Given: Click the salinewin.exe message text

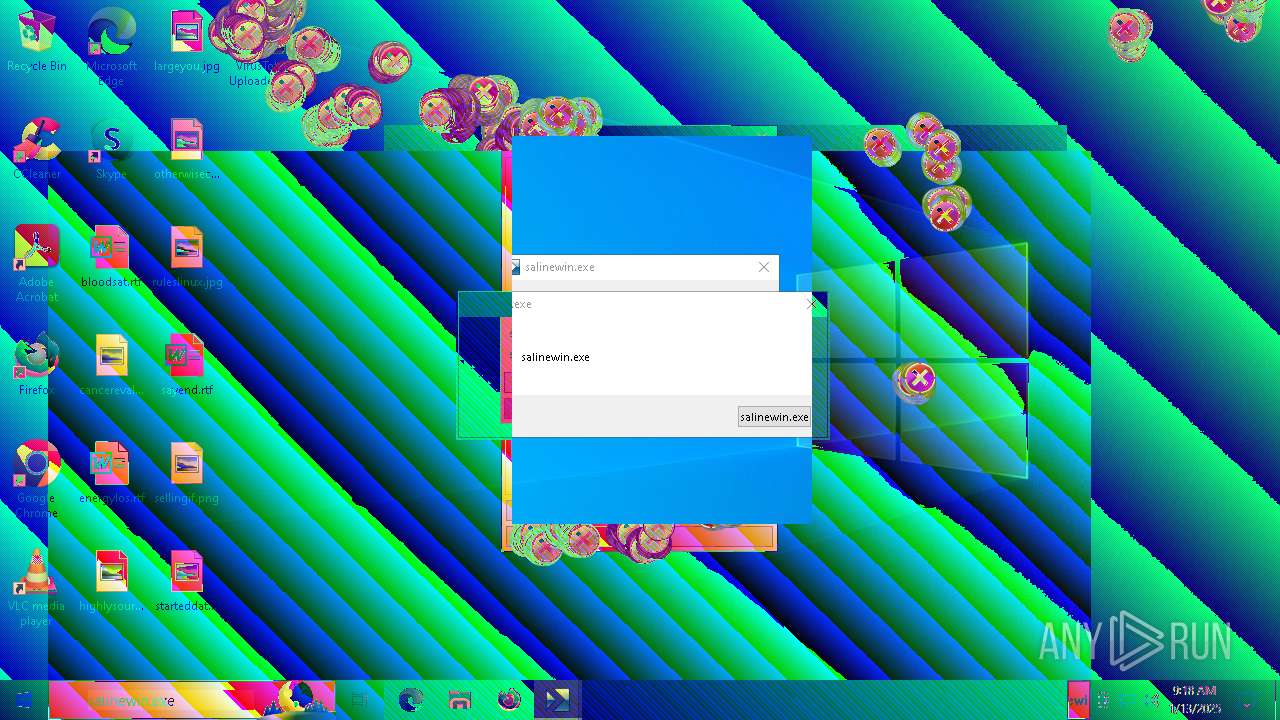Looking at the screenshot, I should (x=556, y=357).
